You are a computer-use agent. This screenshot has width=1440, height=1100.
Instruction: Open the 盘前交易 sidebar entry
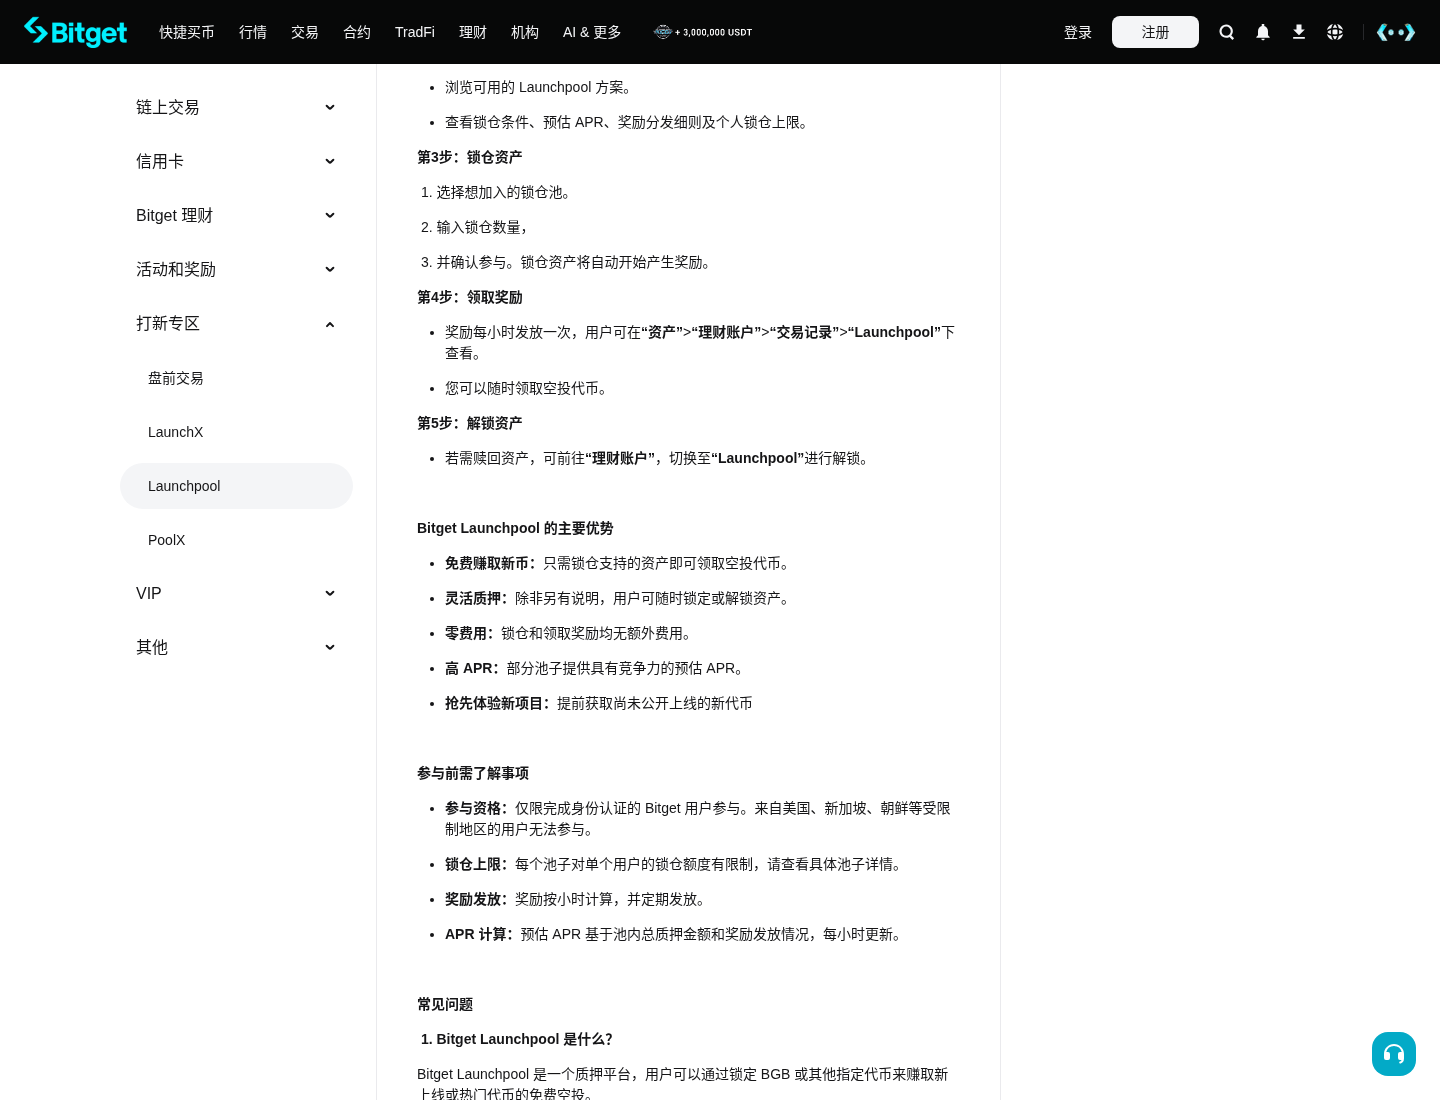(236, 378)
